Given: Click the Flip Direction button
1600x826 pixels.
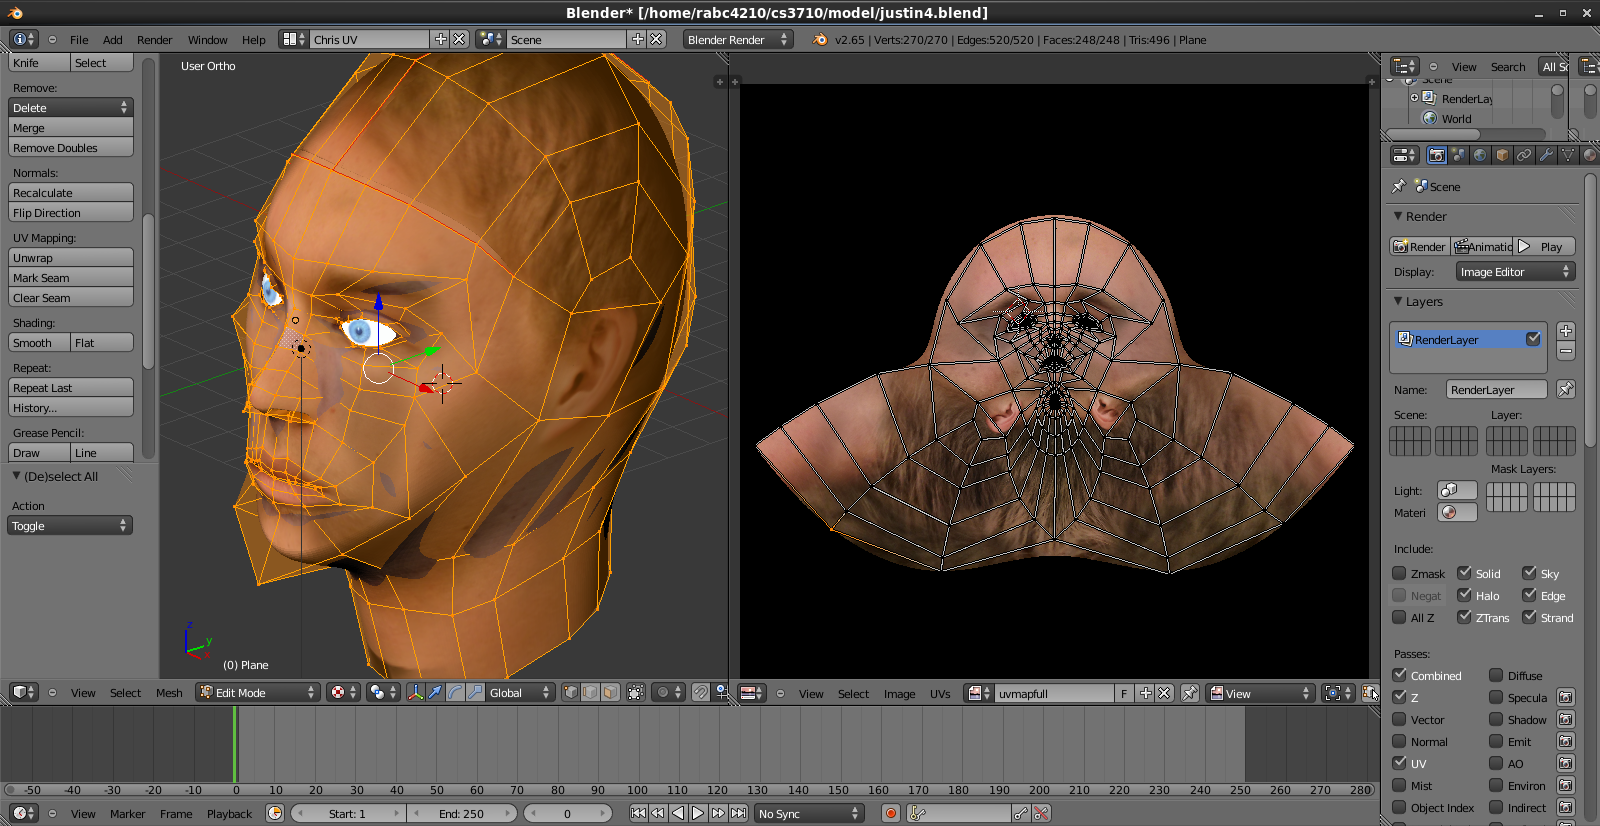Looking at the screenshot, I should [70, 212].
